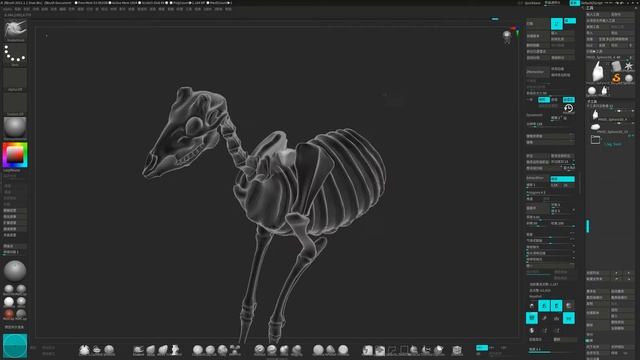Click the folder icon below the subtool list
The height and width of the screenshot is (360, 640).
tap(596, 140)
